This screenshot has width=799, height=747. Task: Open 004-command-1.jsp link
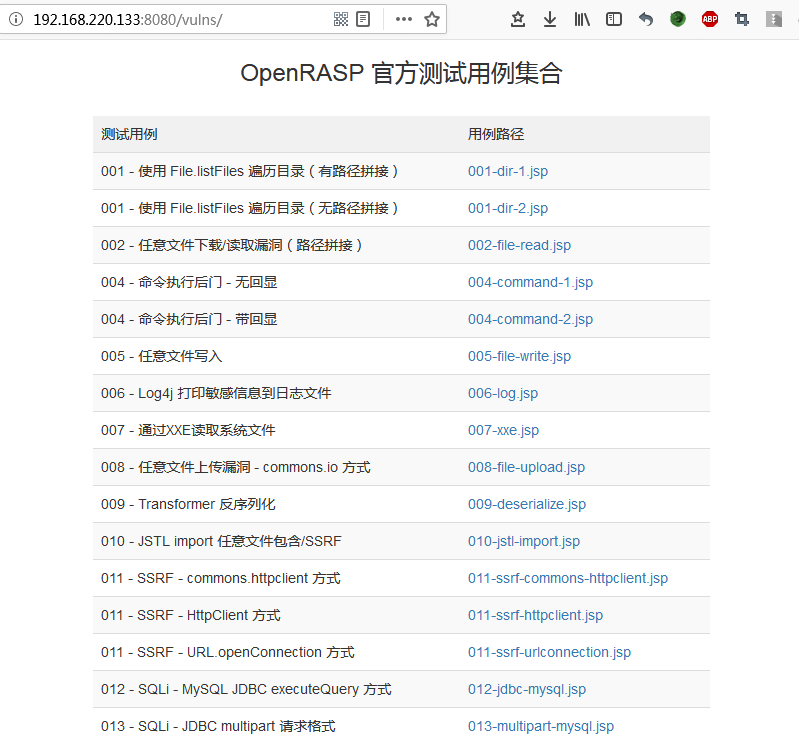(x=530, y=282)
